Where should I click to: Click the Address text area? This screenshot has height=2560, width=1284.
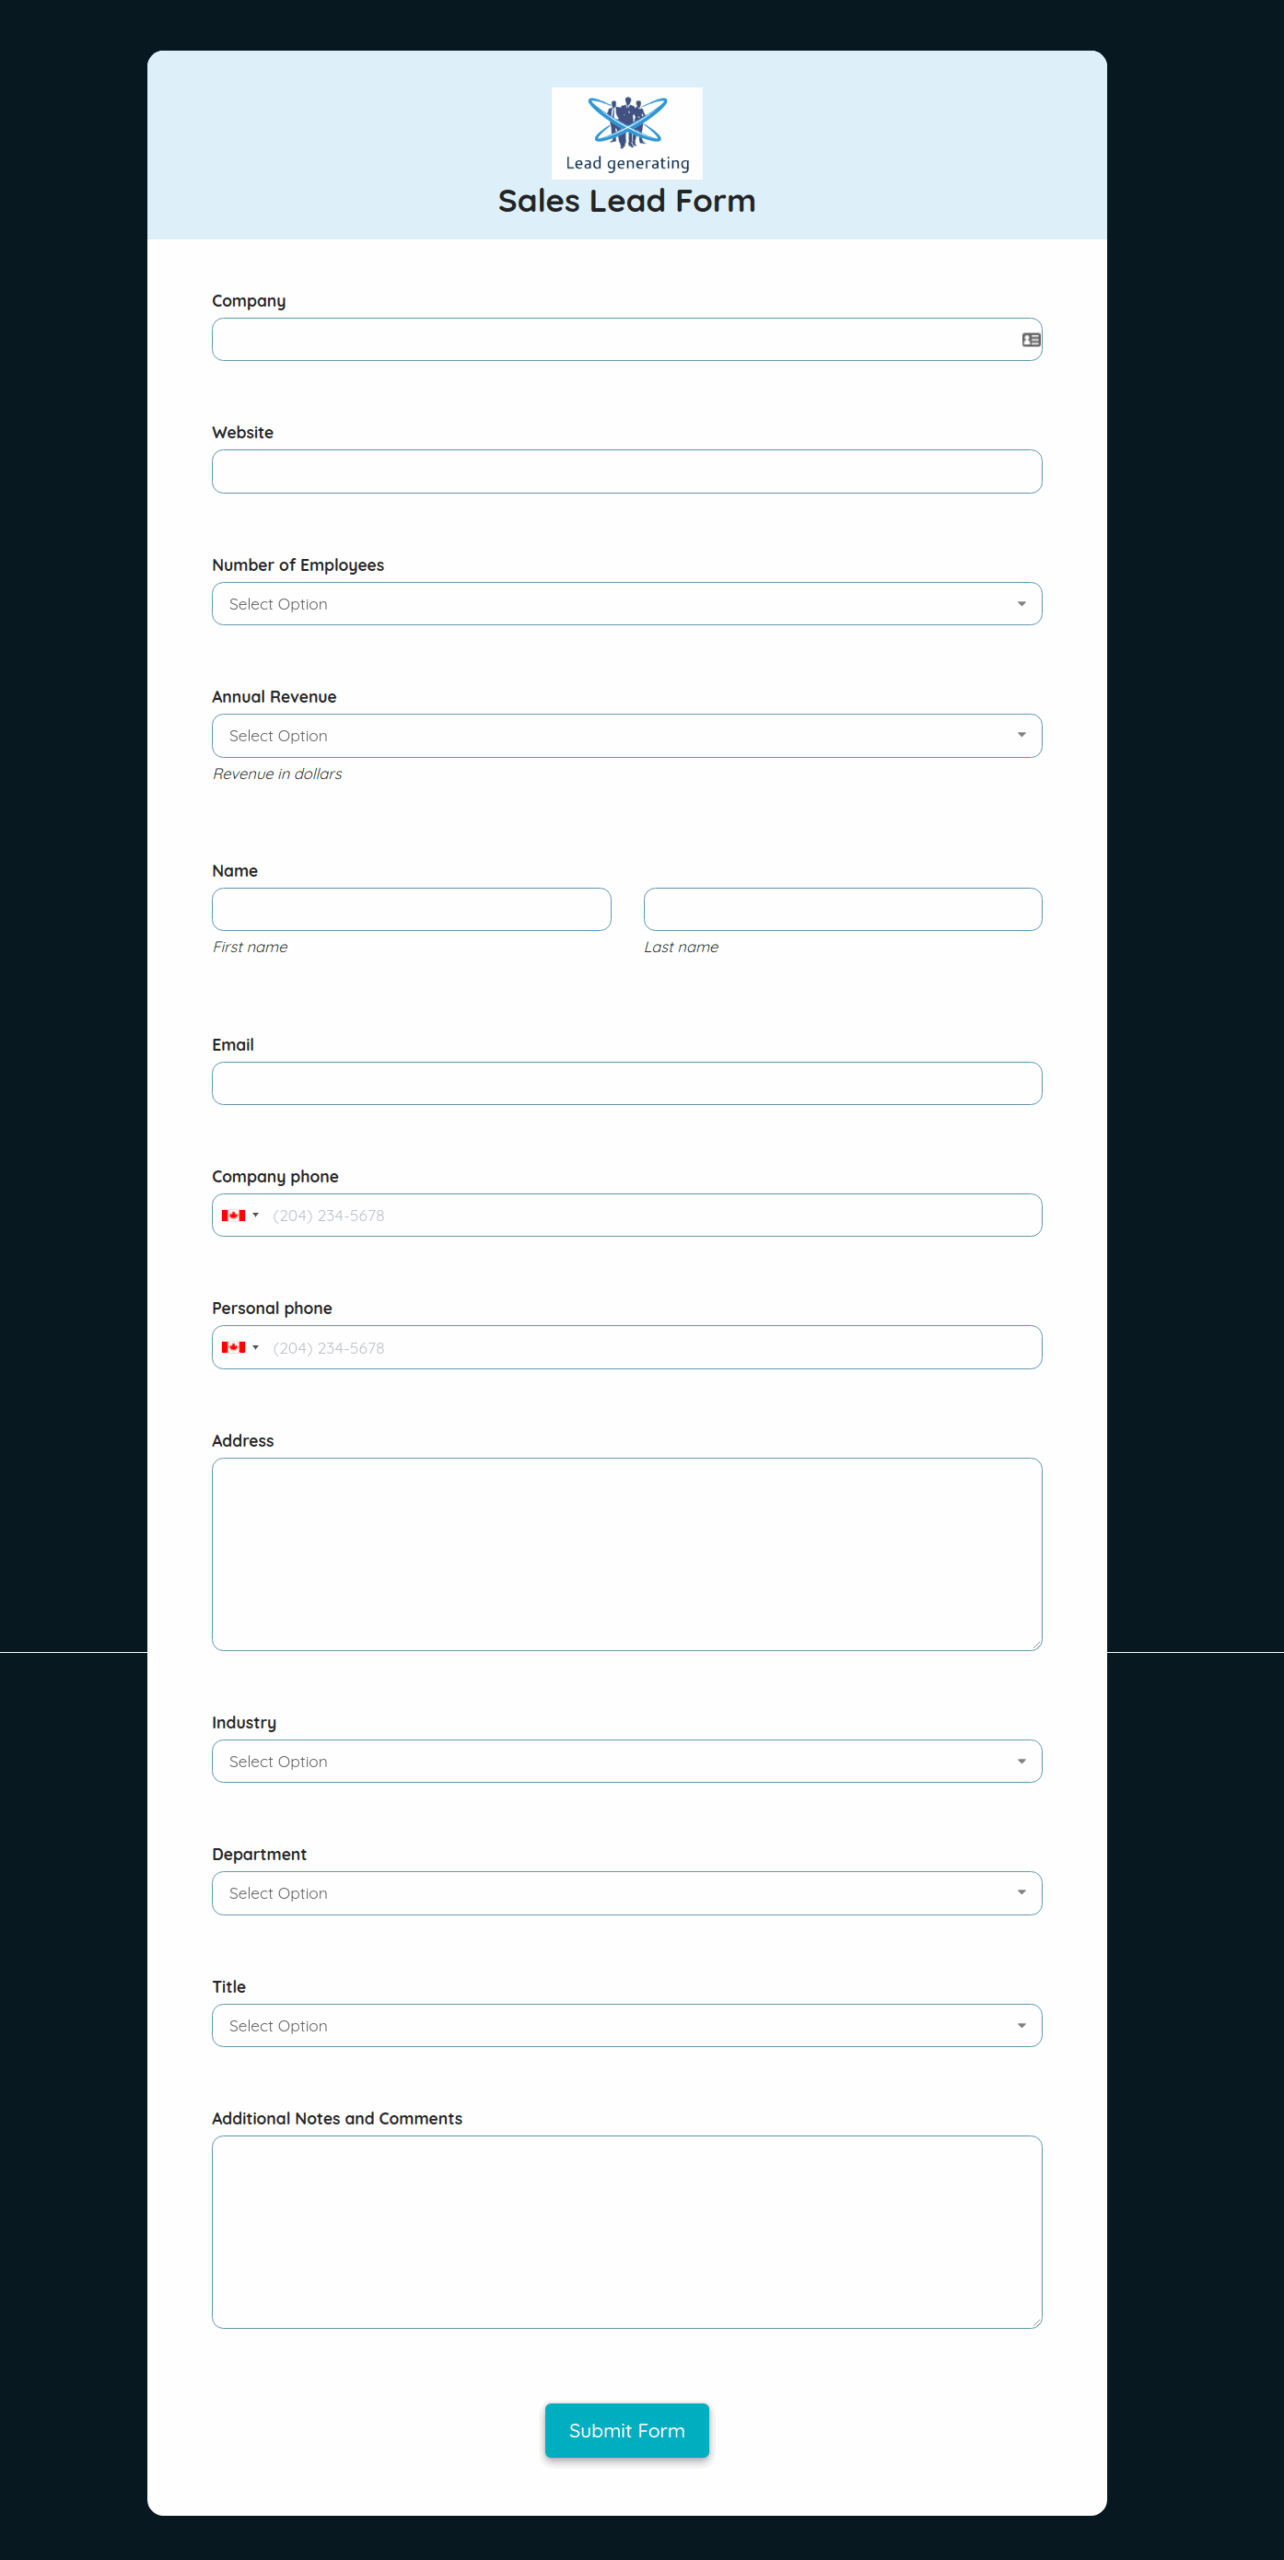pos(626,1553)
